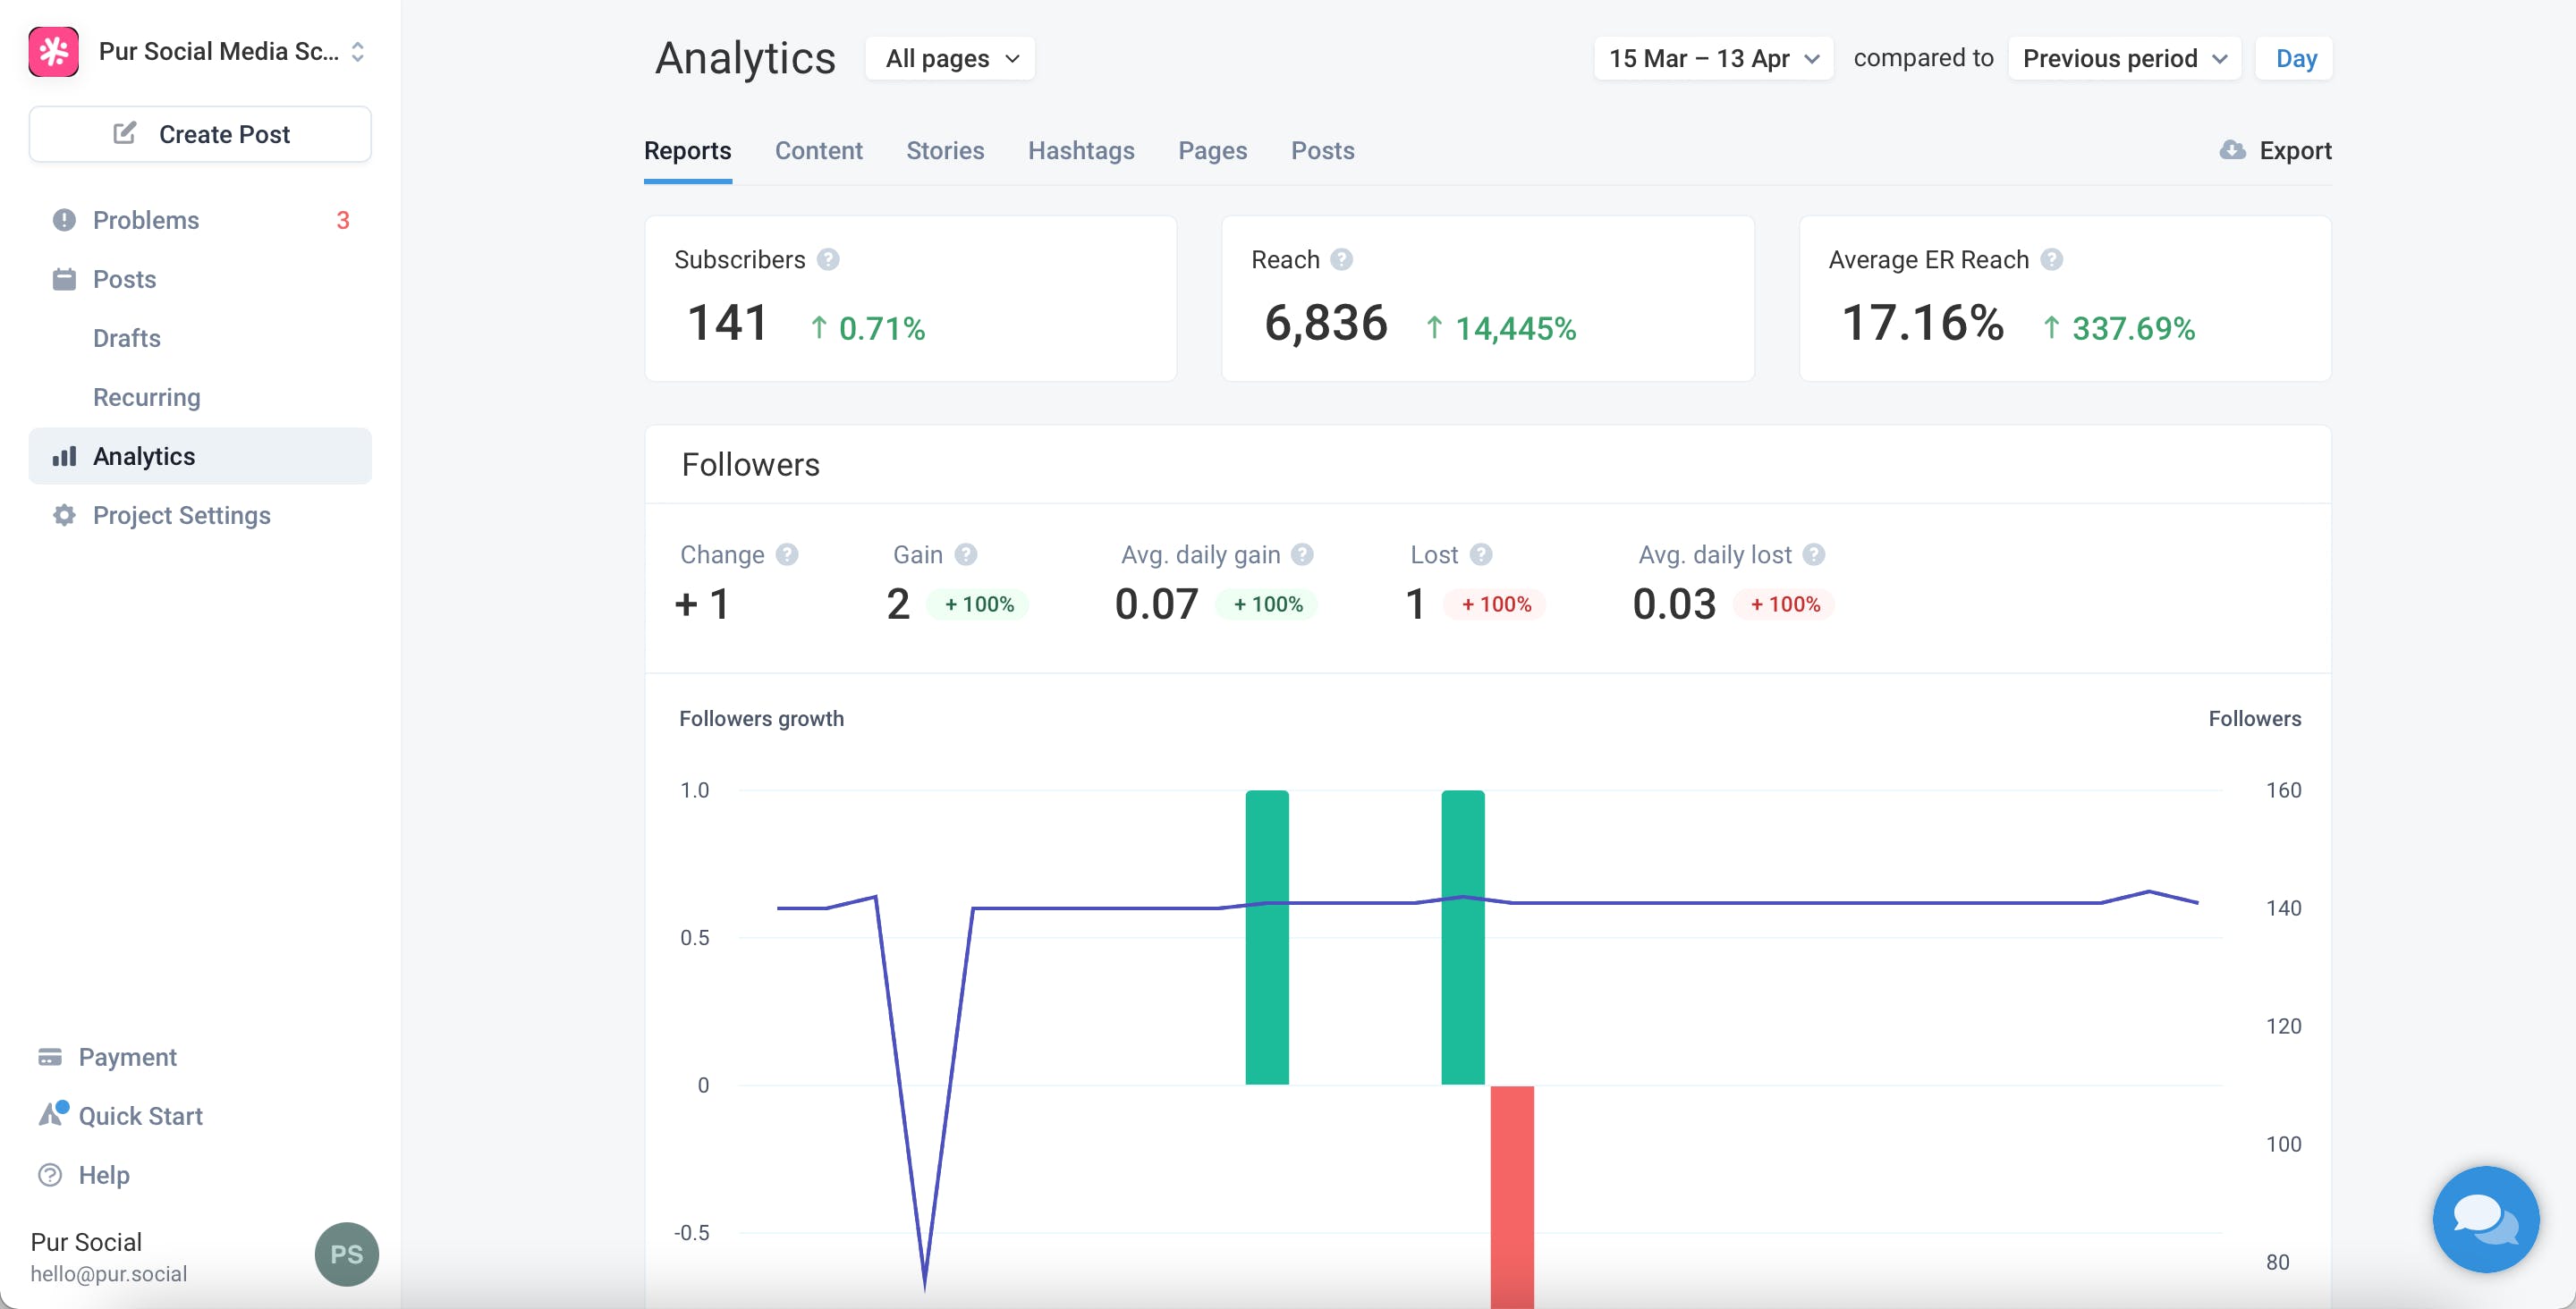The height and width of the screenshot is (1309, 2576).
Task: Click the Reach 14,445% increase figure
Action: (x=1501, y=328)
